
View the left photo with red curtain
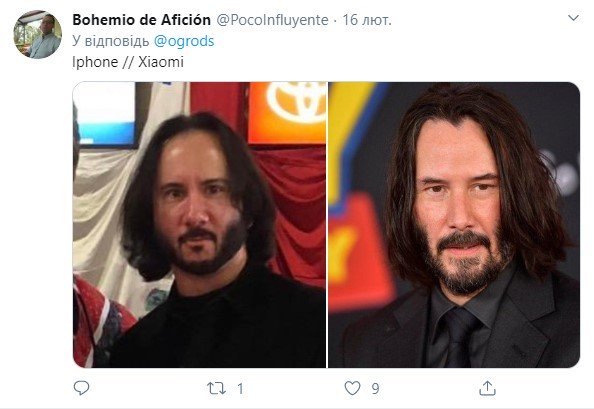point(199,225)
